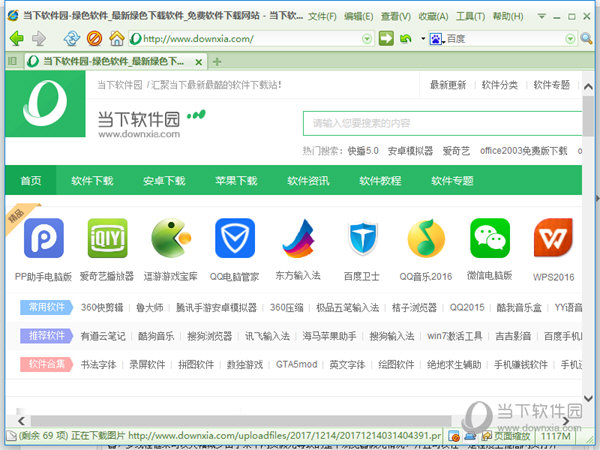Click the GTA5mod link
The height and width of the screenshot is (450, 600).
tap(297, 364)
